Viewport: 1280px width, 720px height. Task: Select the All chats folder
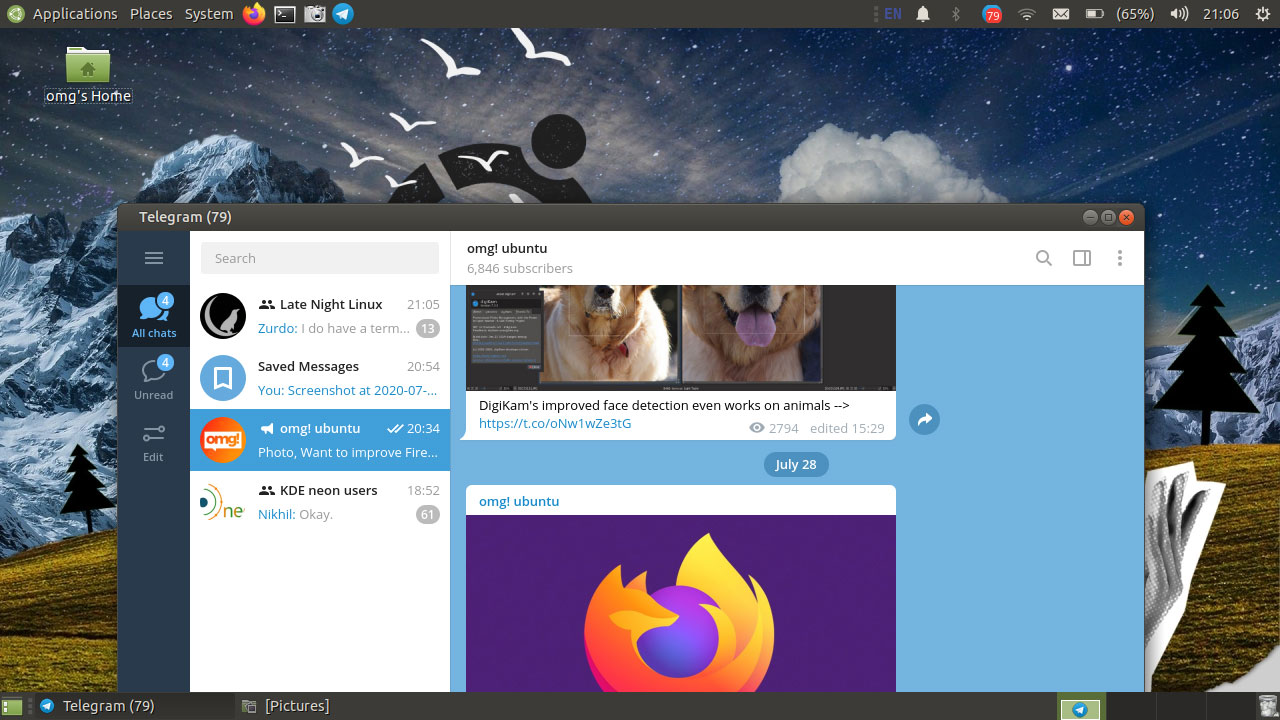(154, 316)
